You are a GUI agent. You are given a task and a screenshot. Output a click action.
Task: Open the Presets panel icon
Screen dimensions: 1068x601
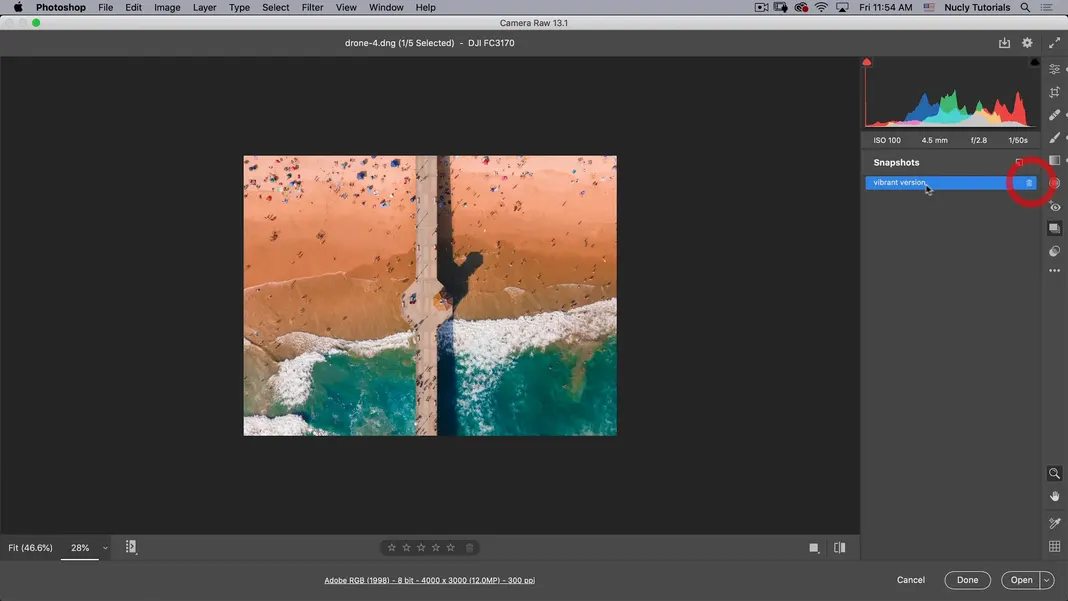[1054, 251]
